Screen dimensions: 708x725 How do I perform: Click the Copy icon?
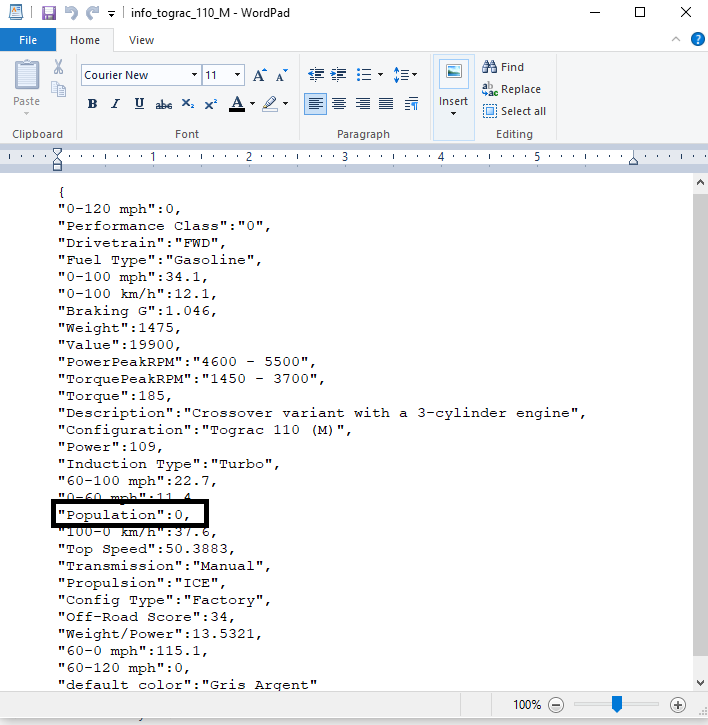58,89
